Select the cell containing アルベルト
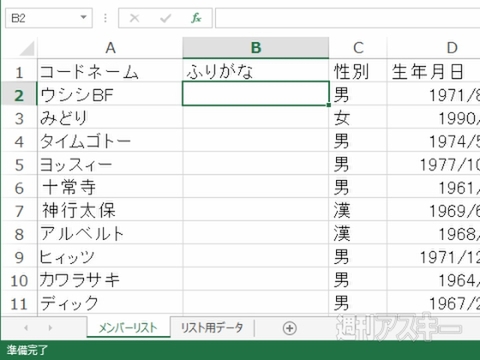This screenshot has height=360, width=480. [110, 233]
